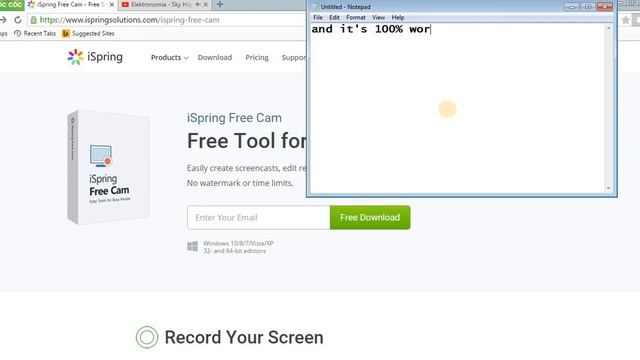Click the iSpring Free Cam product box image
The width and height of the screenshot is (640, 360).
click(109, 167)
